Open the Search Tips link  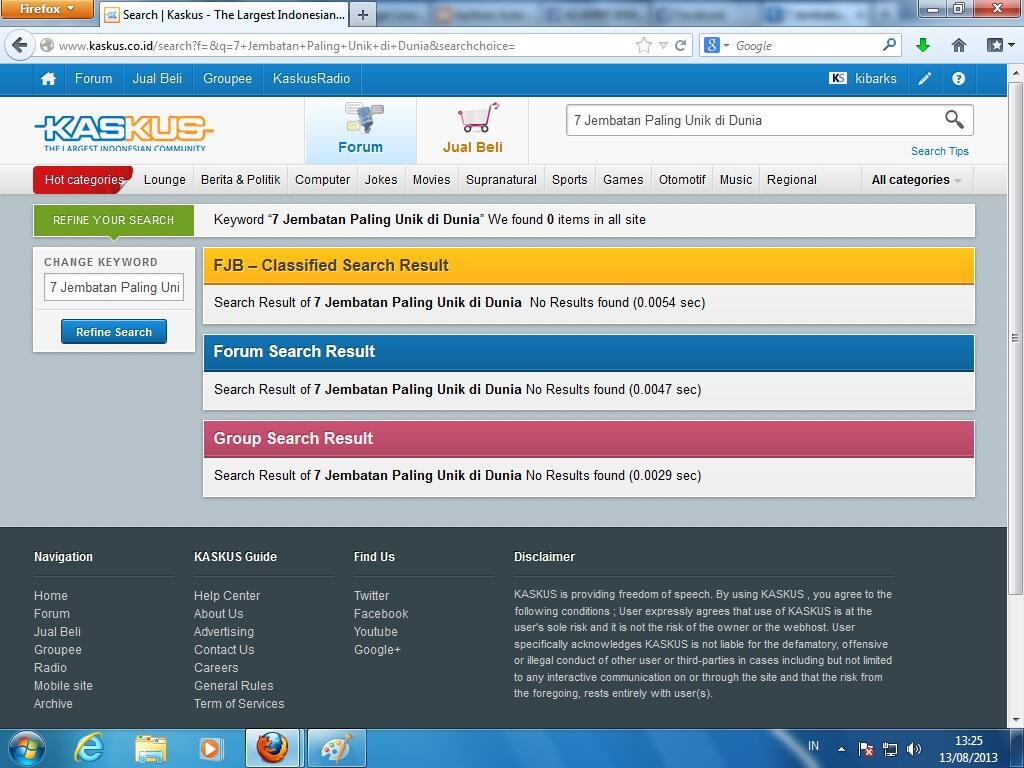pos(940,151)
